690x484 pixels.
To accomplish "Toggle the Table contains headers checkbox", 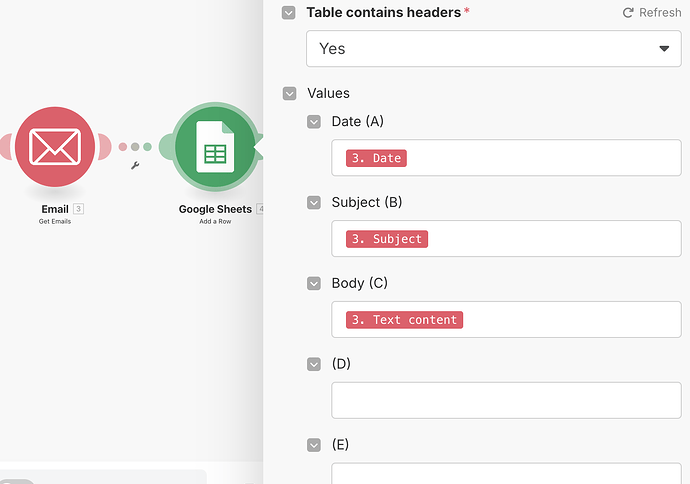I will coord(289,13).
